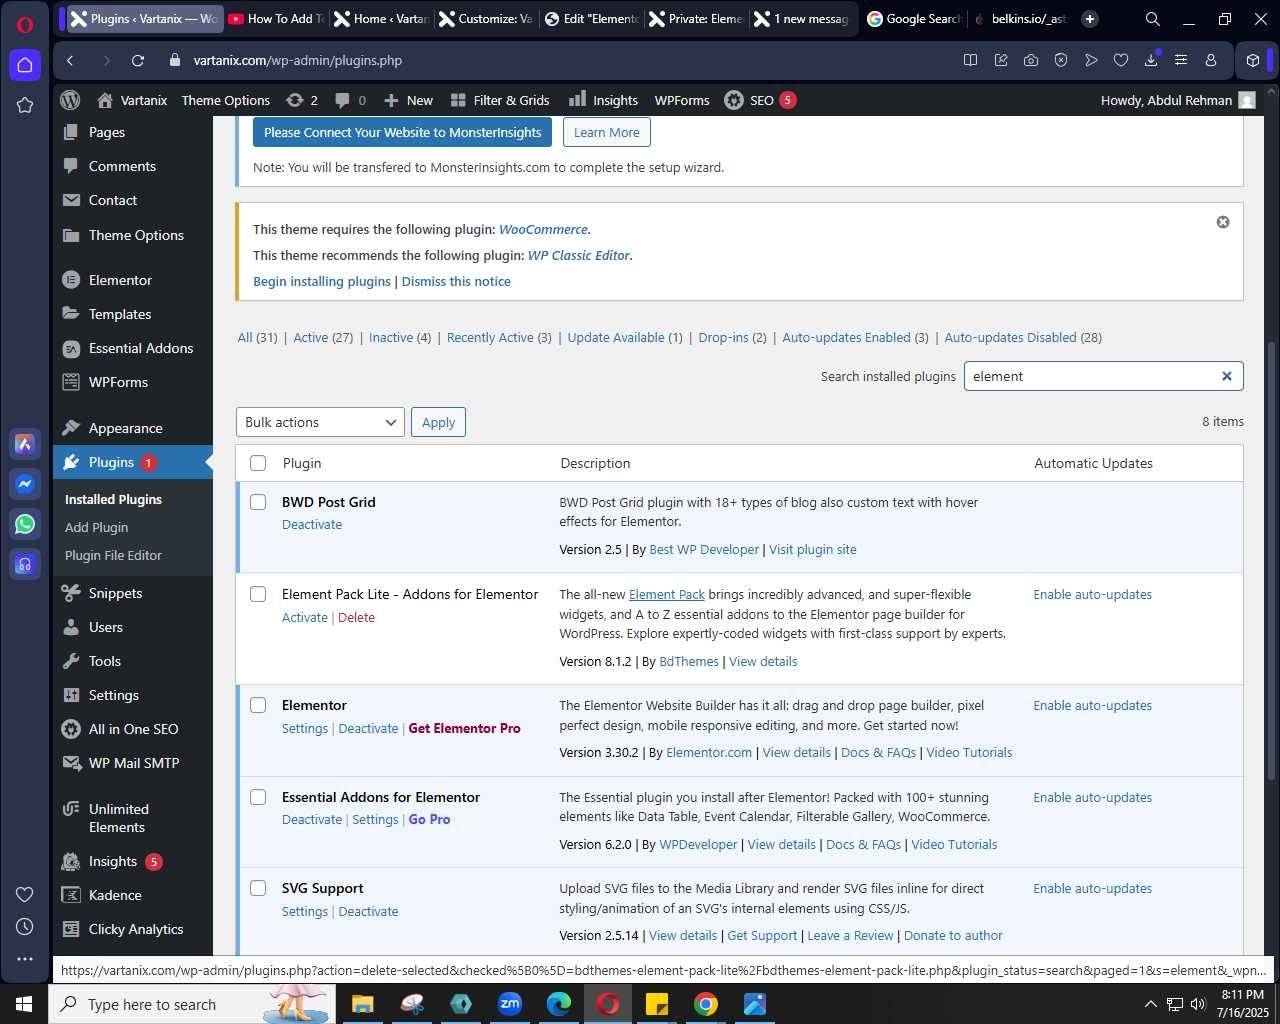Click the WordPress logo in admin bar
The image size is (1280, 1024).
70,100
